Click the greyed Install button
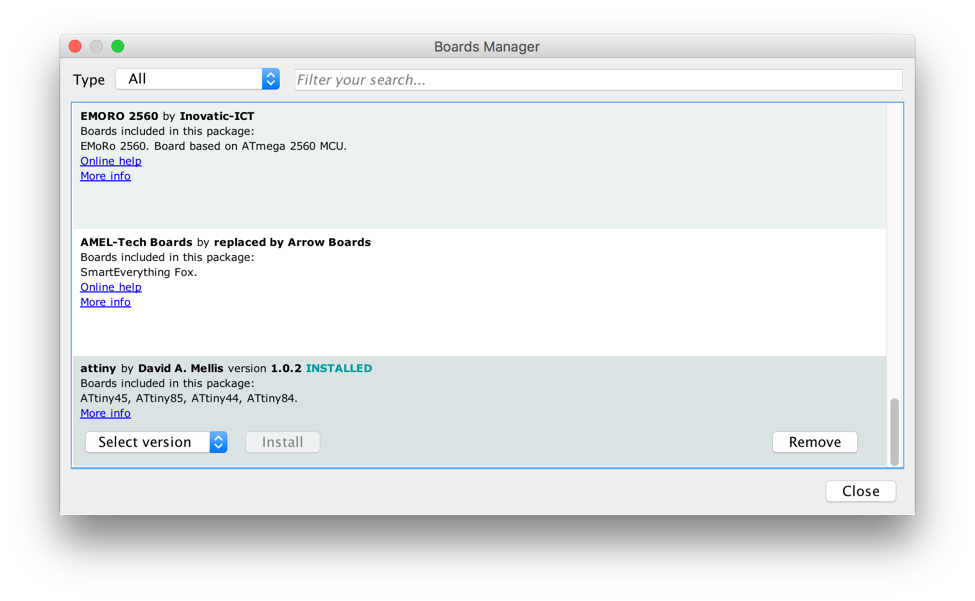This screenshot has width=975, height=601. coord(283,442)
